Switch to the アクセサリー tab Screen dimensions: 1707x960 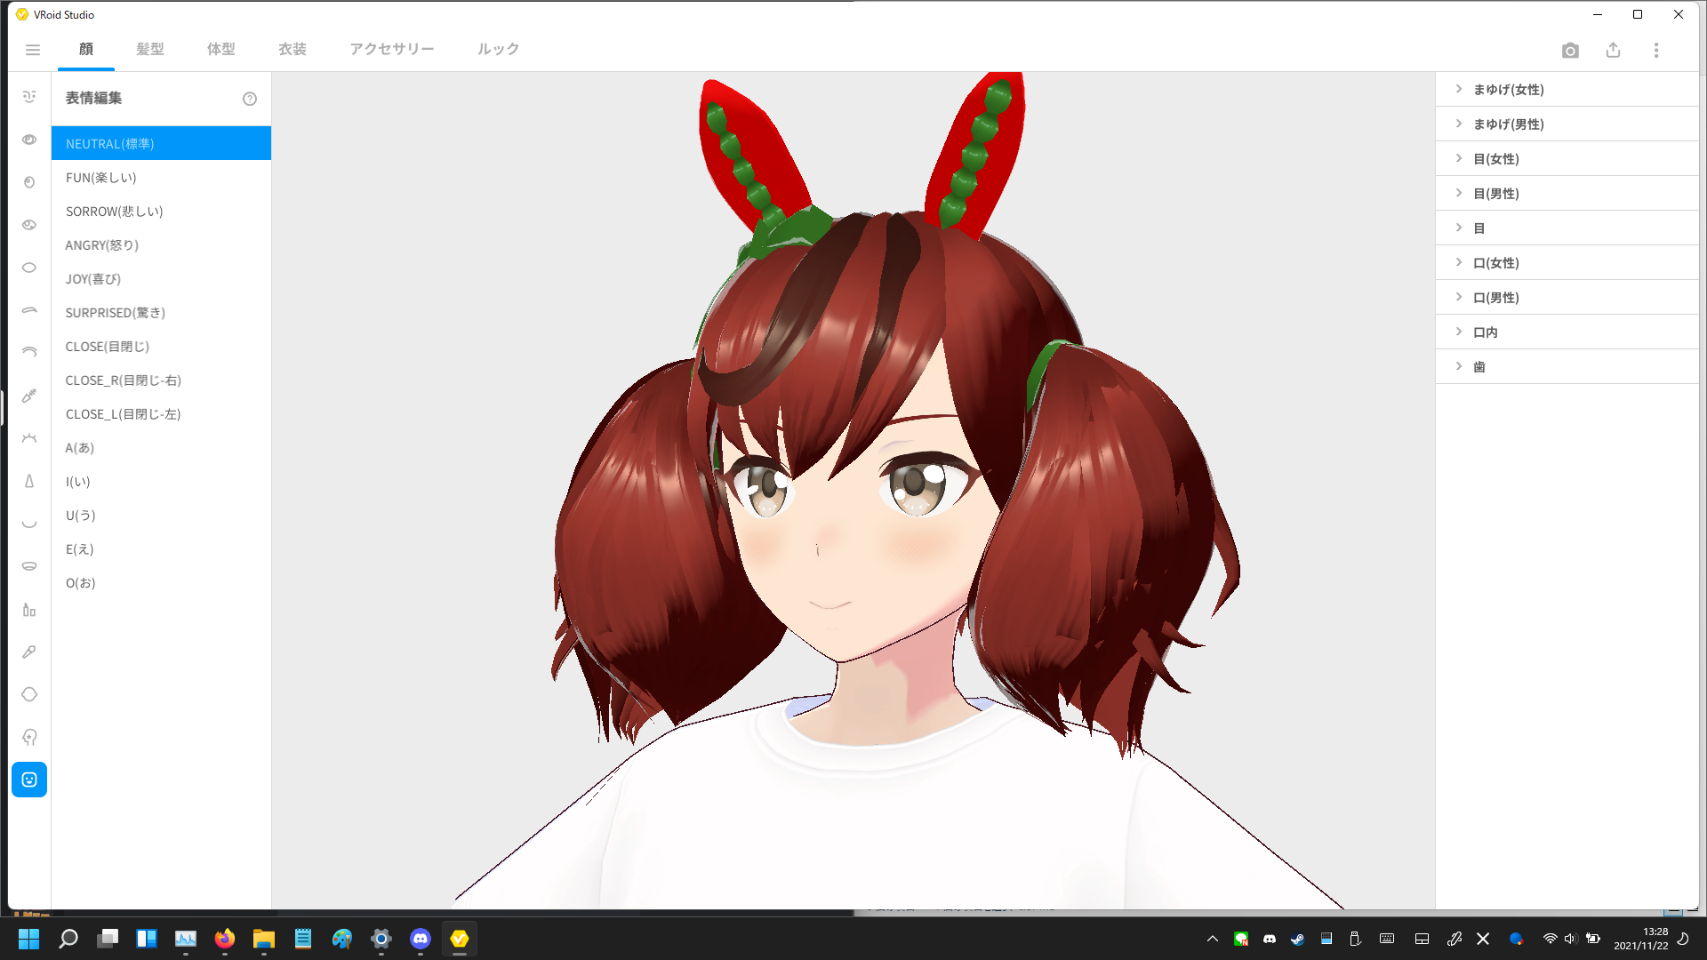(392, 49)
